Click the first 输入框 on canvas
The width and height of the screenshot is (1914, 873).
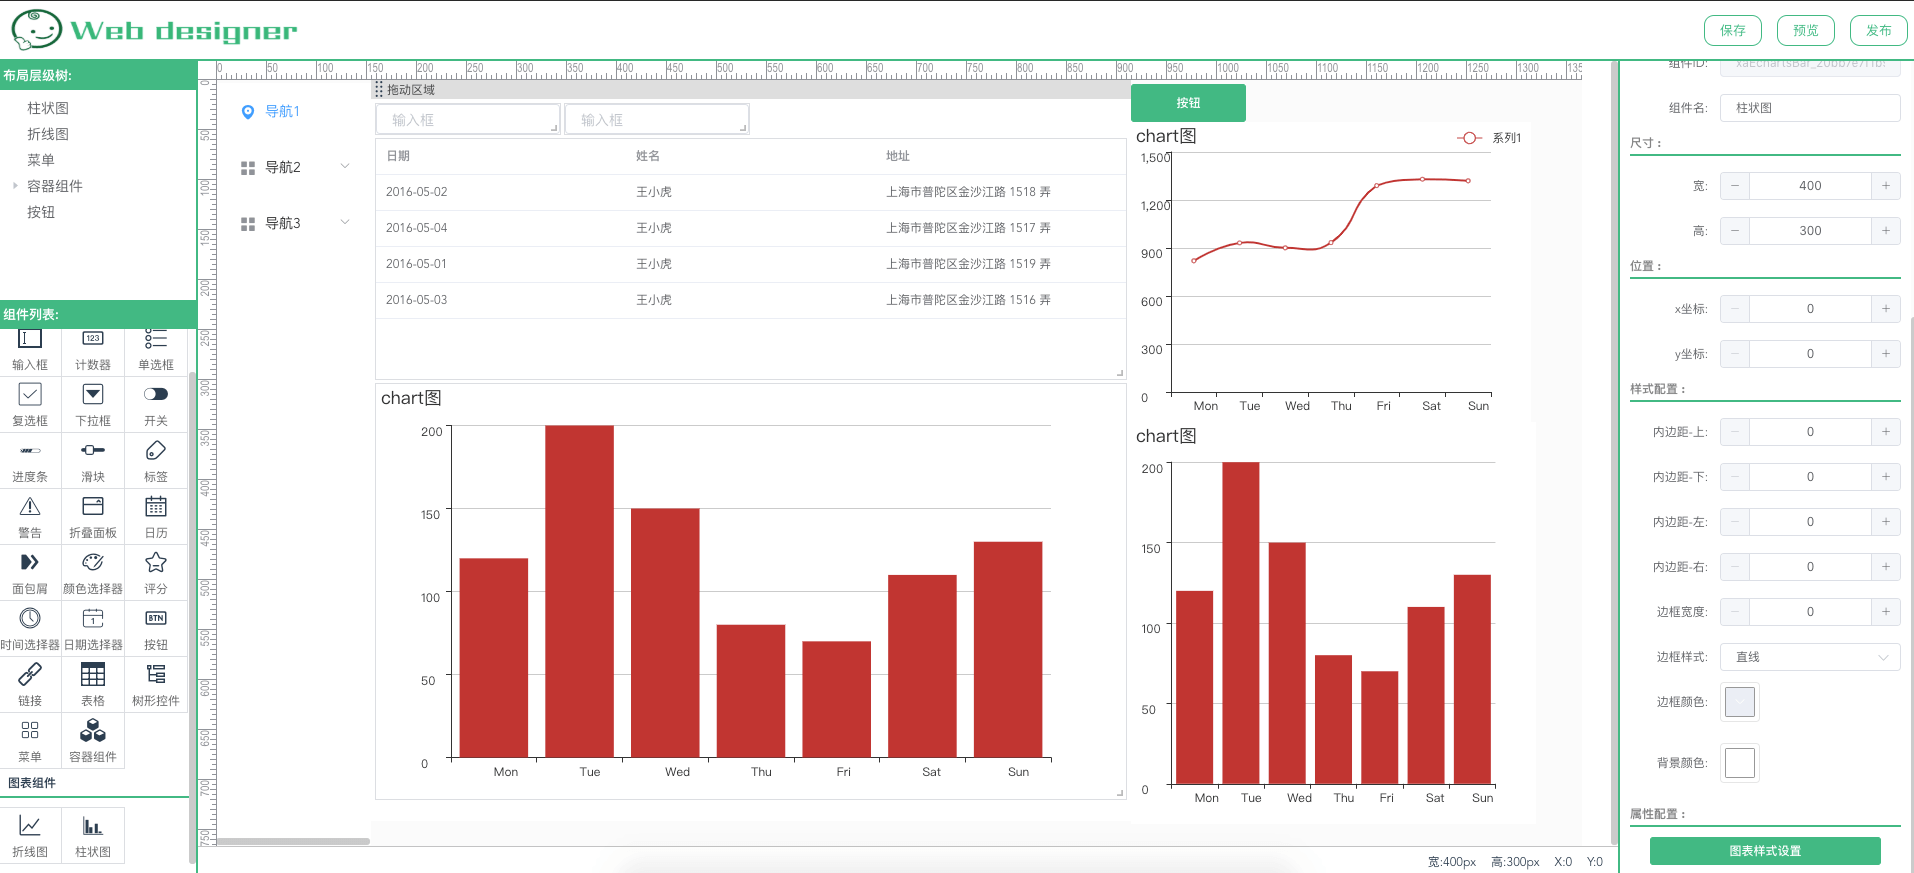[x=468, y=119]
